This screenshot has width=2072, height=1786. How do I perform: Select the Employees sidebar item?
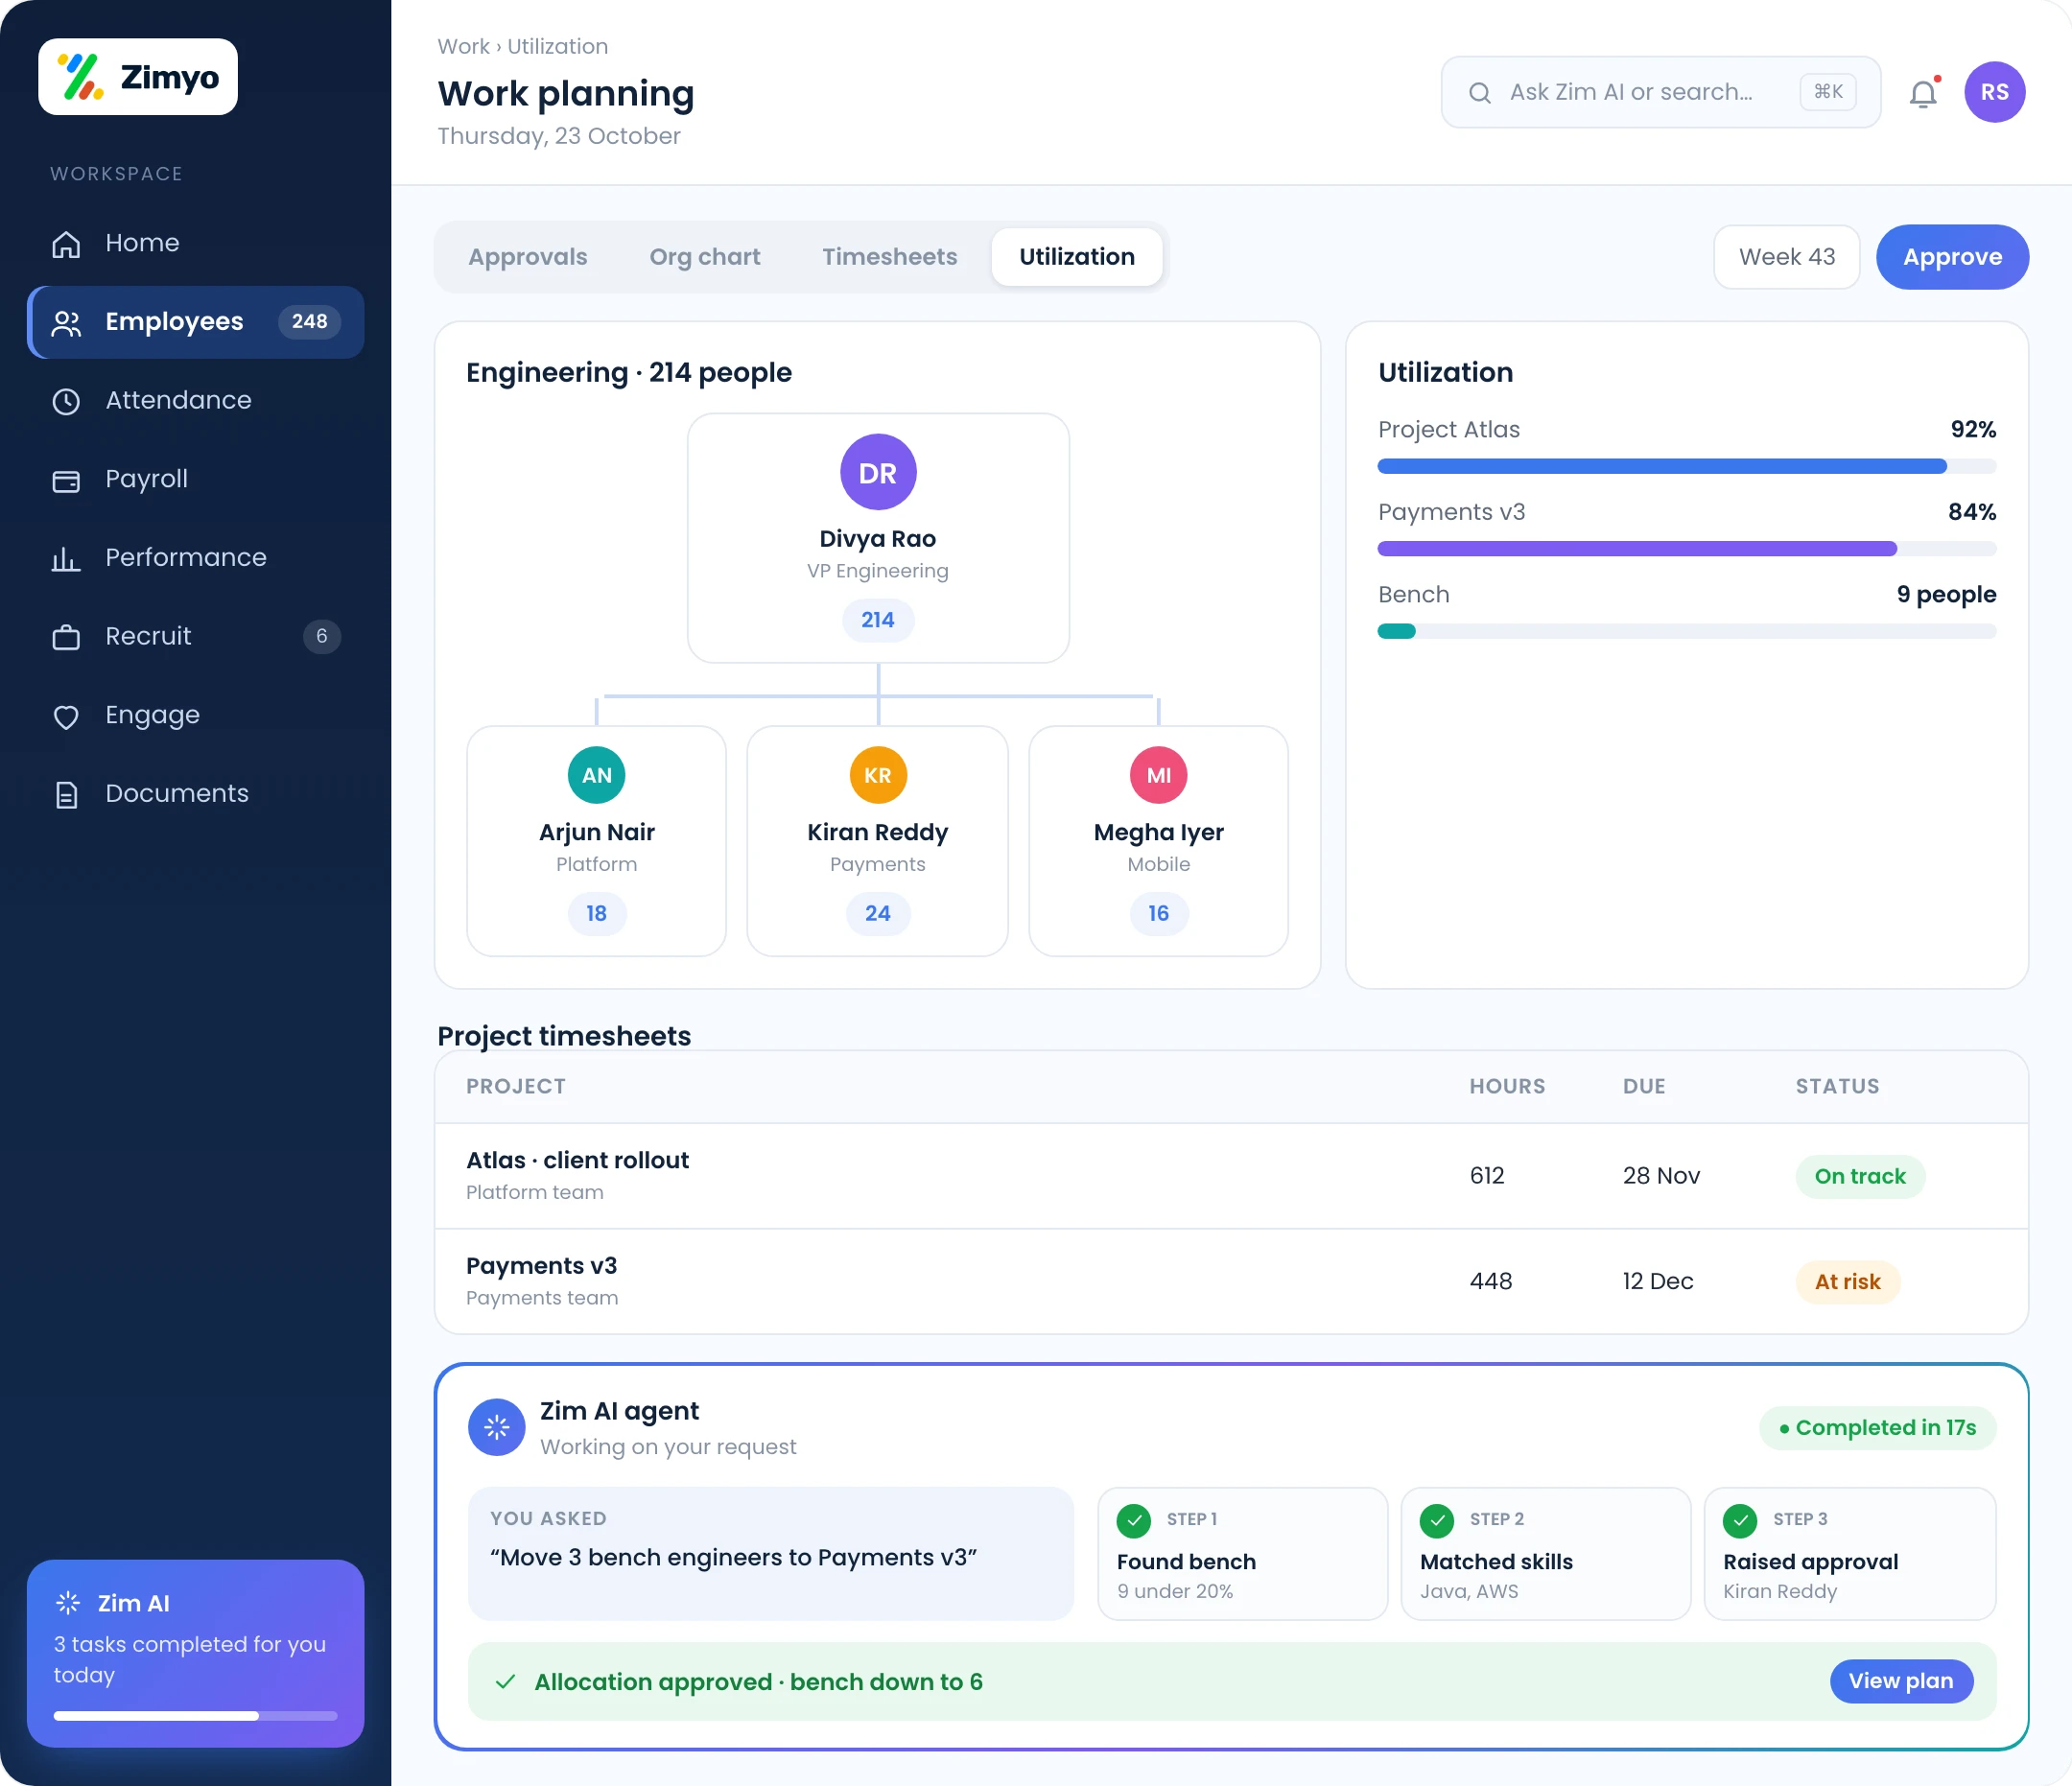tap(196, 322)
